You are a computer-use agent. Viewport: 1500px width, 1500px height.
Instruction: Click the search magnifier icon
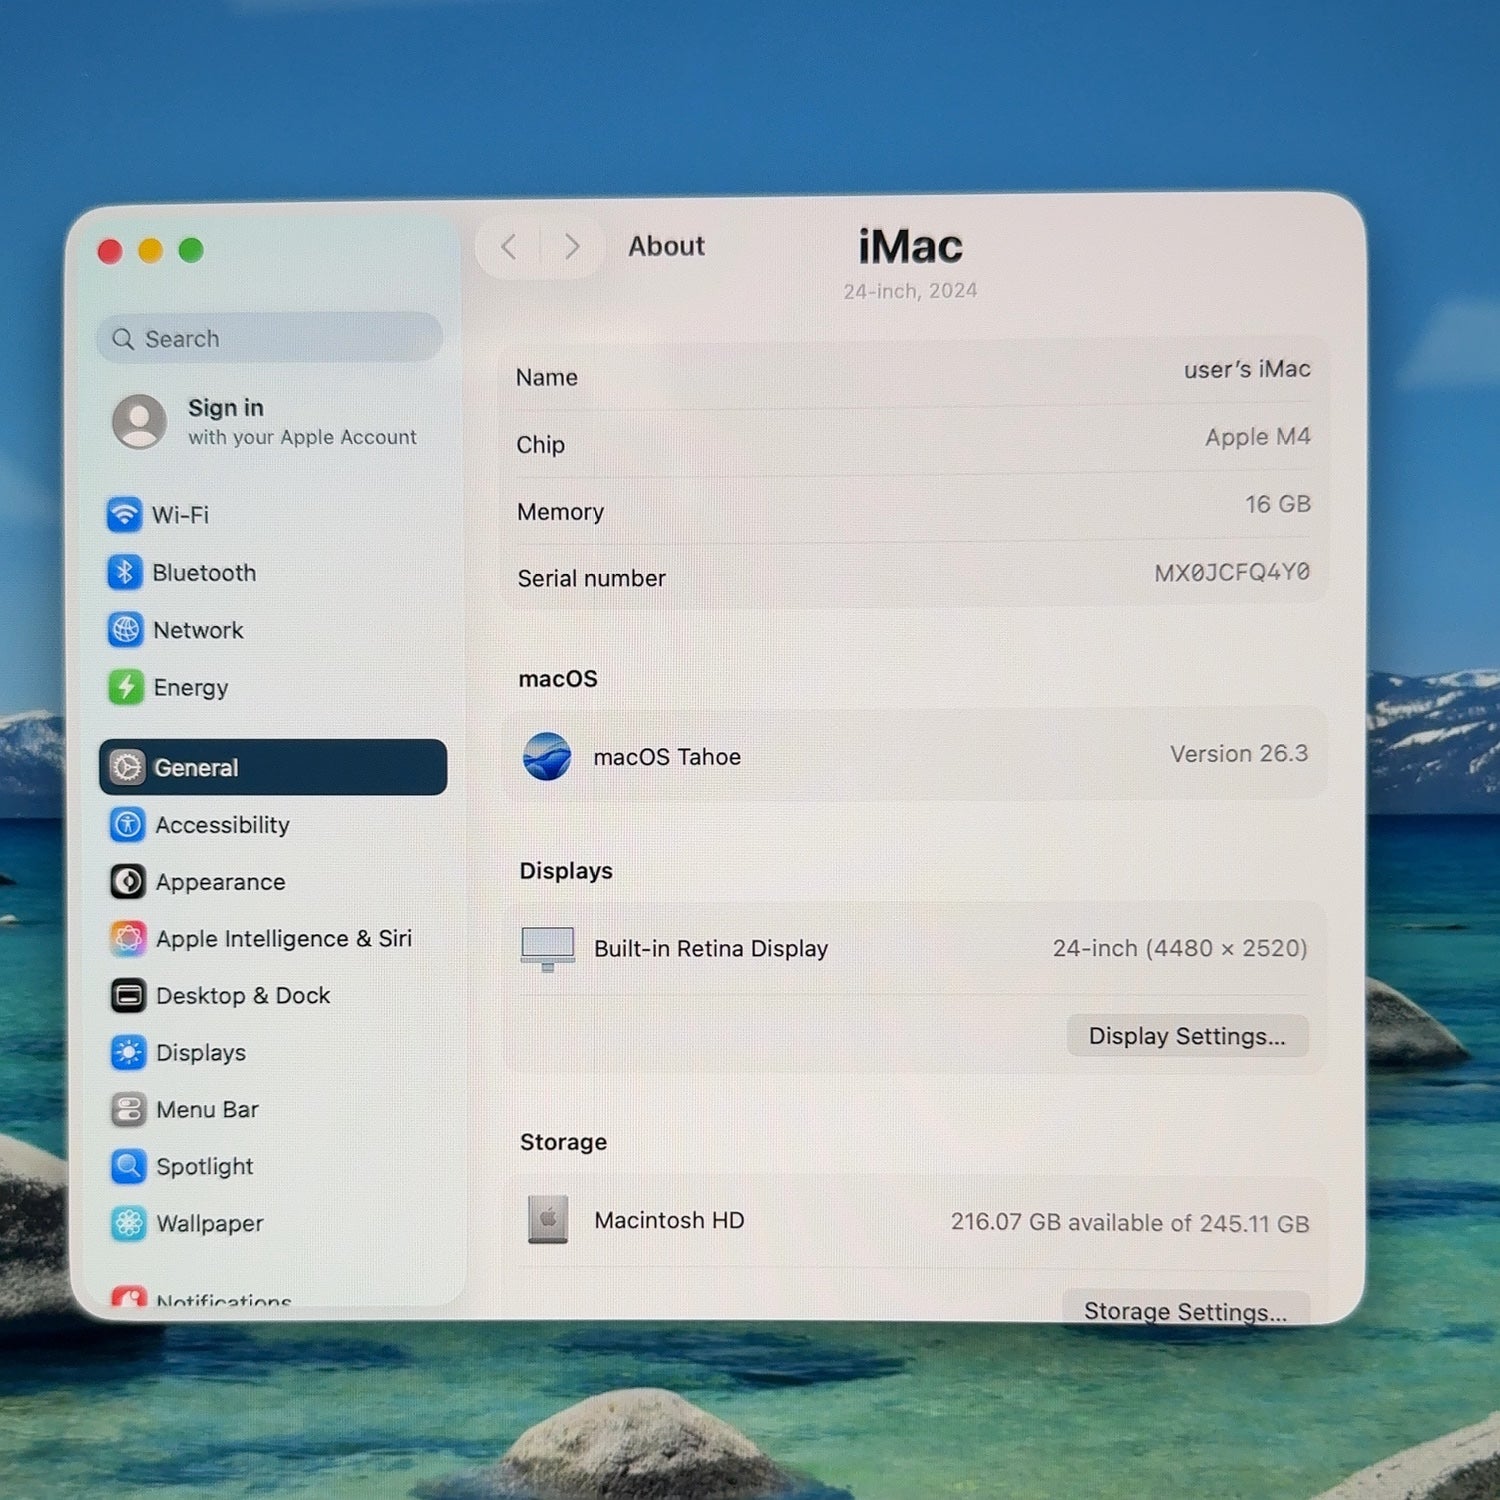point(123,339)
